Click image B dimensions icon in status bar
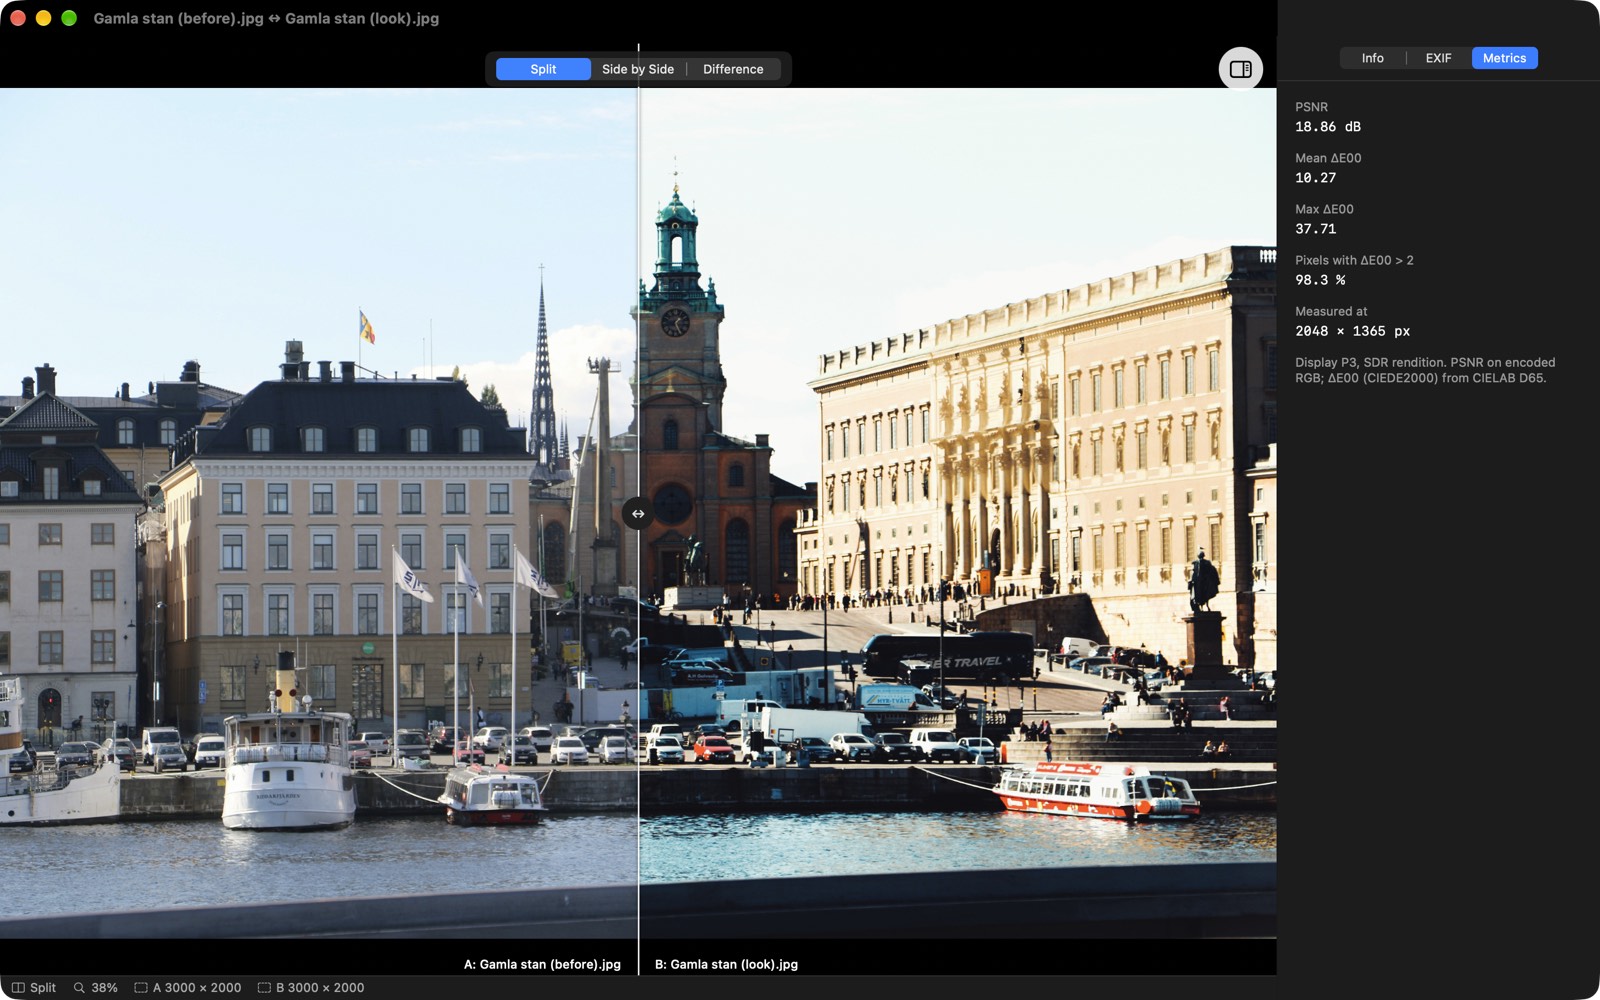 [264, 987]
